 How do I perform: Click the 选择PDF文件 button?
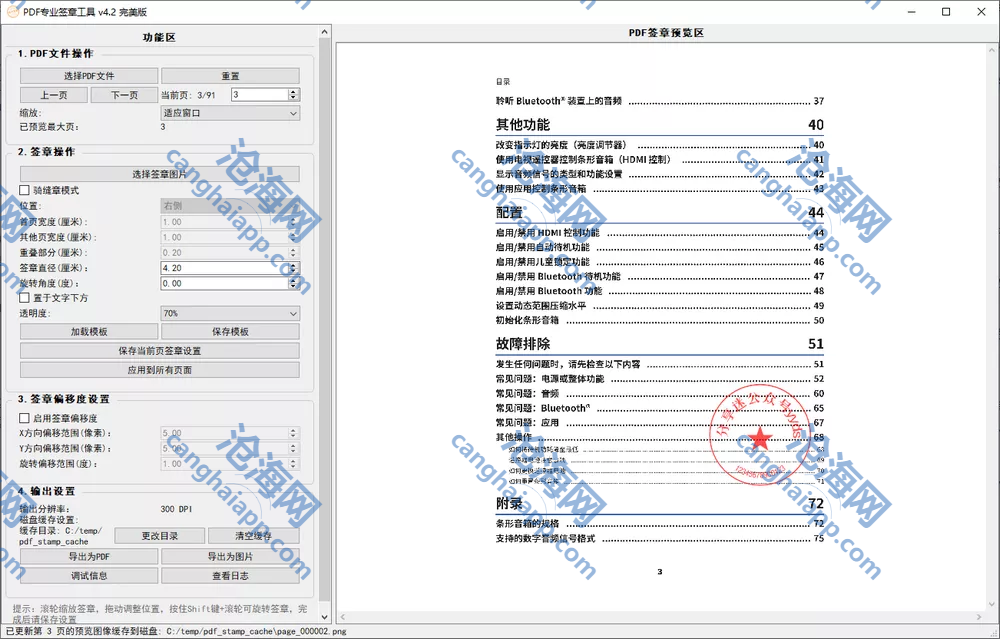89,76
